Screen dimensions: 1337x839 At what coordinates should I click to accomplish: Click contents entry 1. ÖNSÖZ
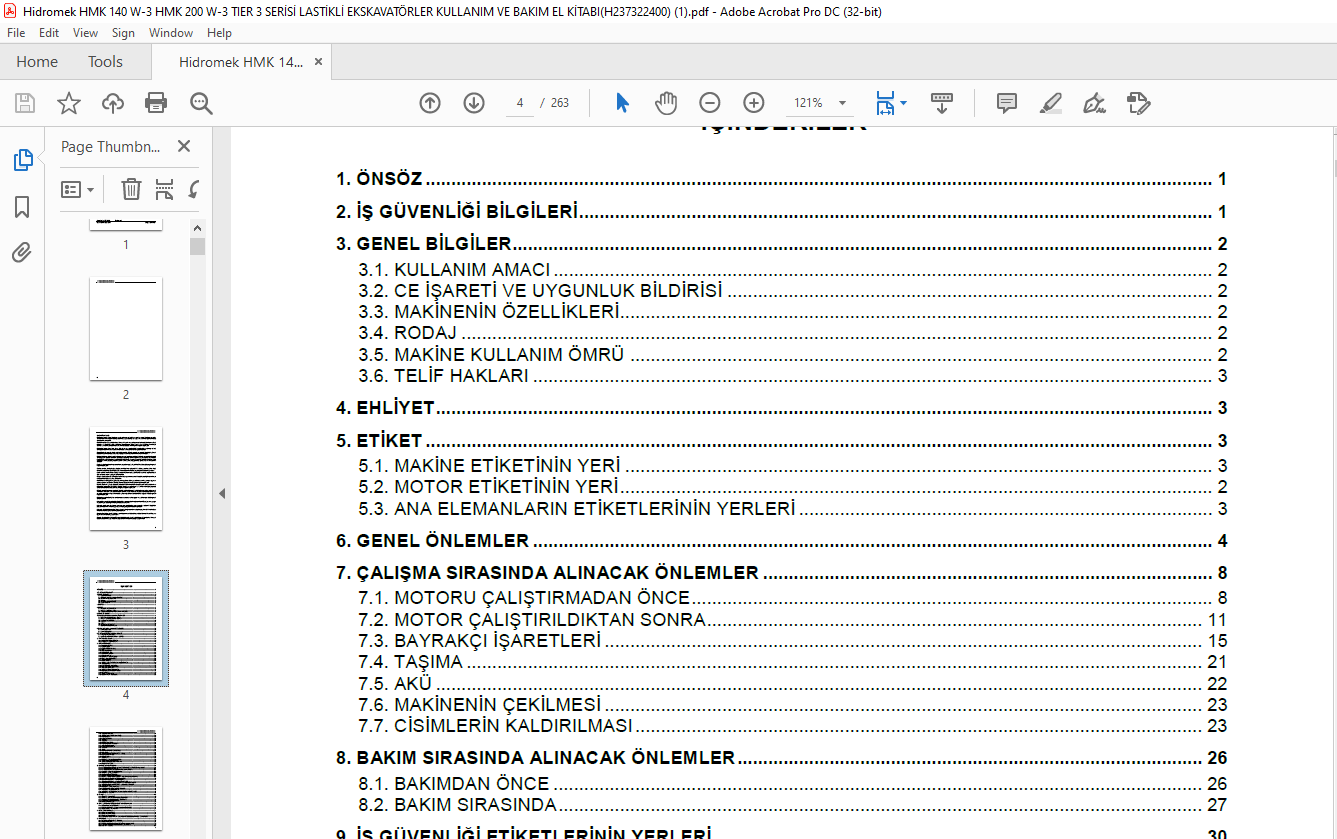[781, 180]
